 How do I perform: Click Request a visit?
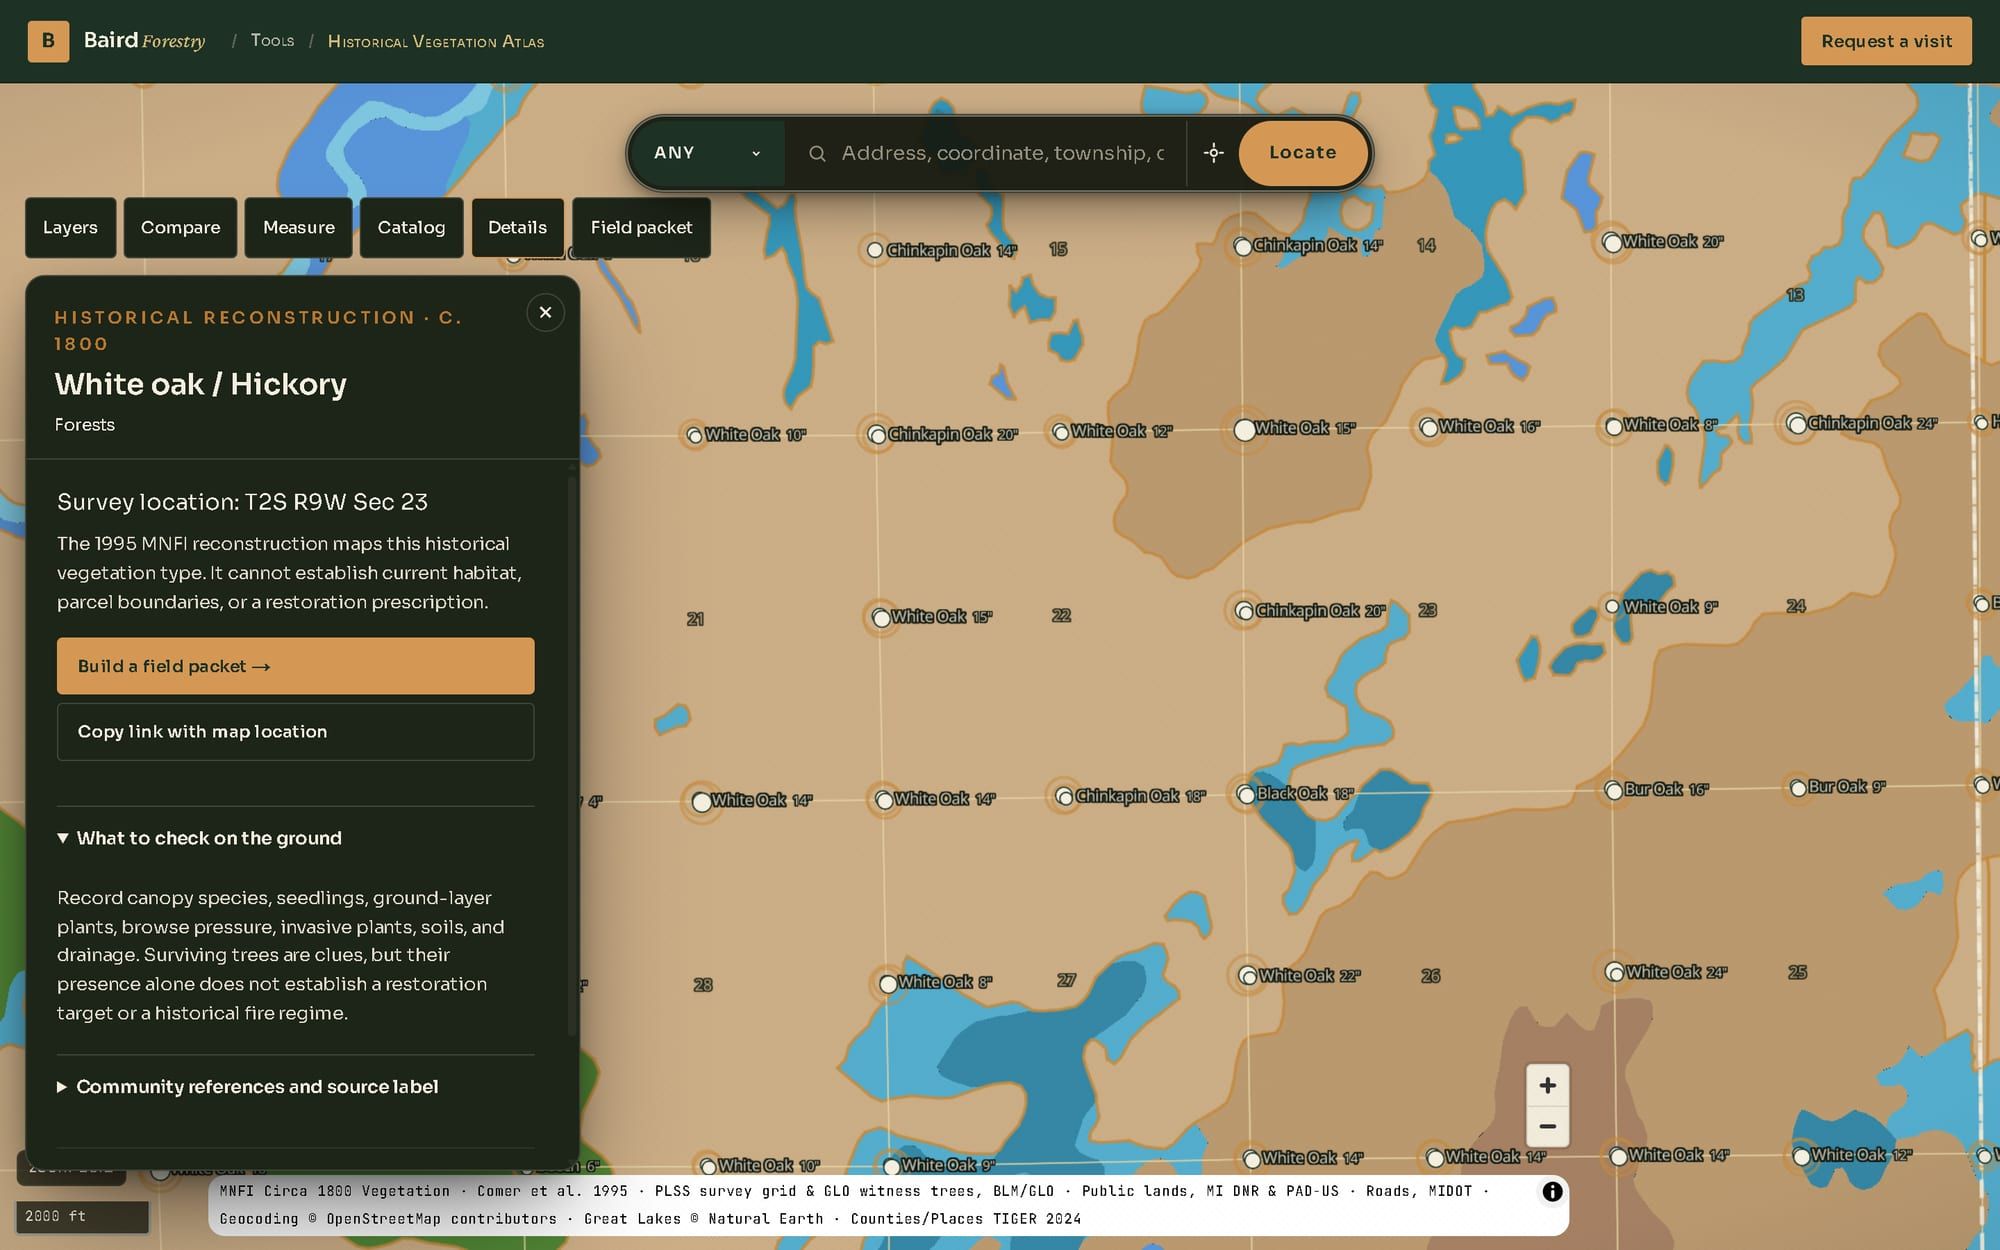coord(1886,41)
